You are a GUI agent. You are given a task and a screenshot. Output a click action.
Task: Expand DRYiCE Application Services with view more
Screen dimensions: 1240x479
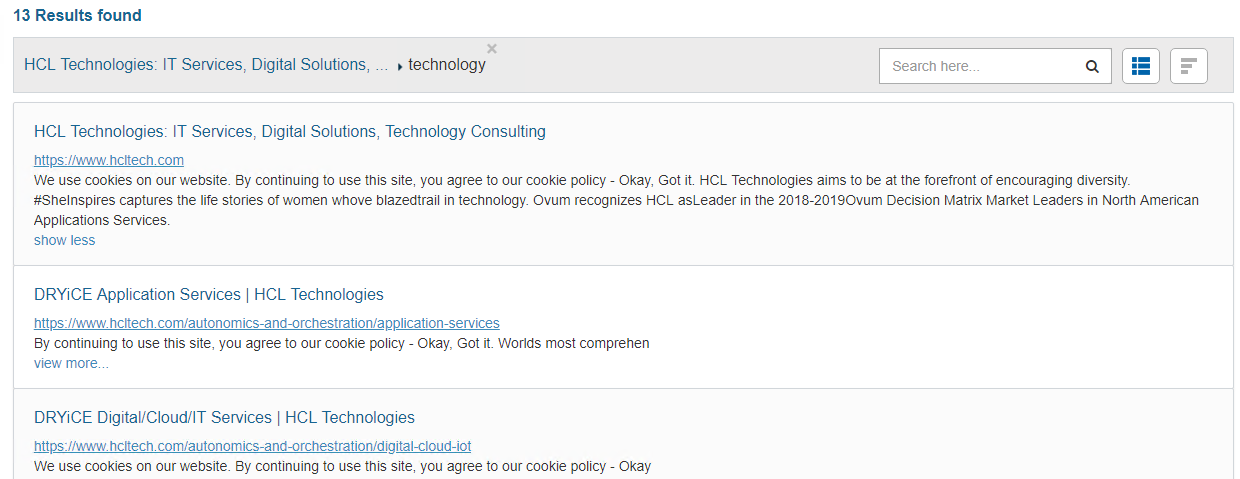tap(71, 363)
